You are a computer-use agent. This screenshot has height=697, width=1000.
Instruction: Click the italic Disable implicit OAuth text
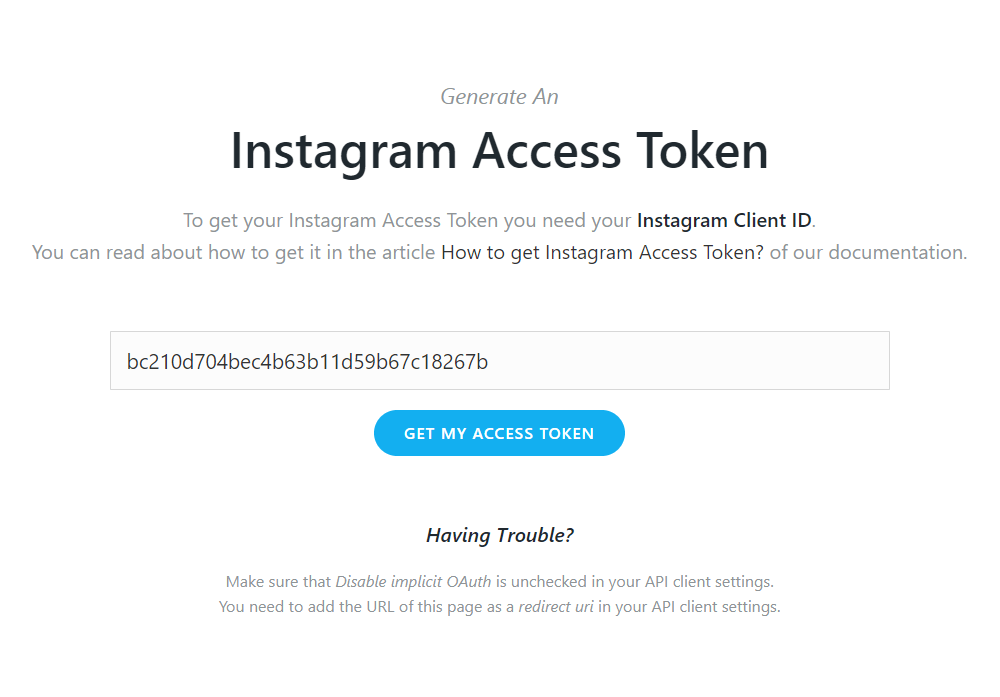click(413, 582)
